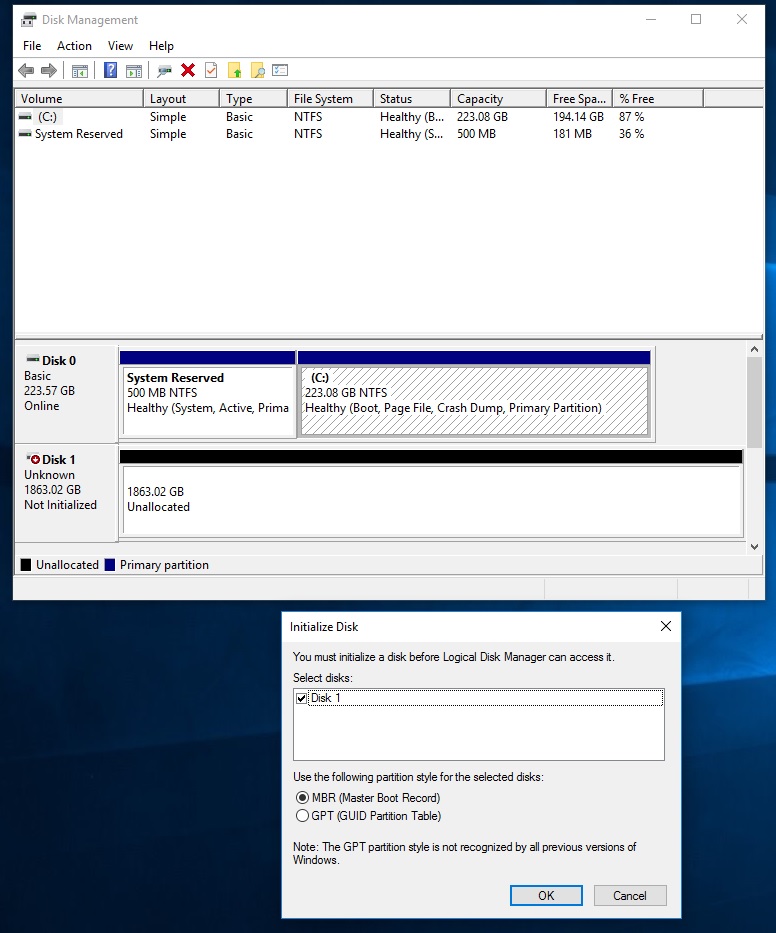Select the Disk 1 unallocated space block
Screen dimensions: 776x933
coord(433,500)
